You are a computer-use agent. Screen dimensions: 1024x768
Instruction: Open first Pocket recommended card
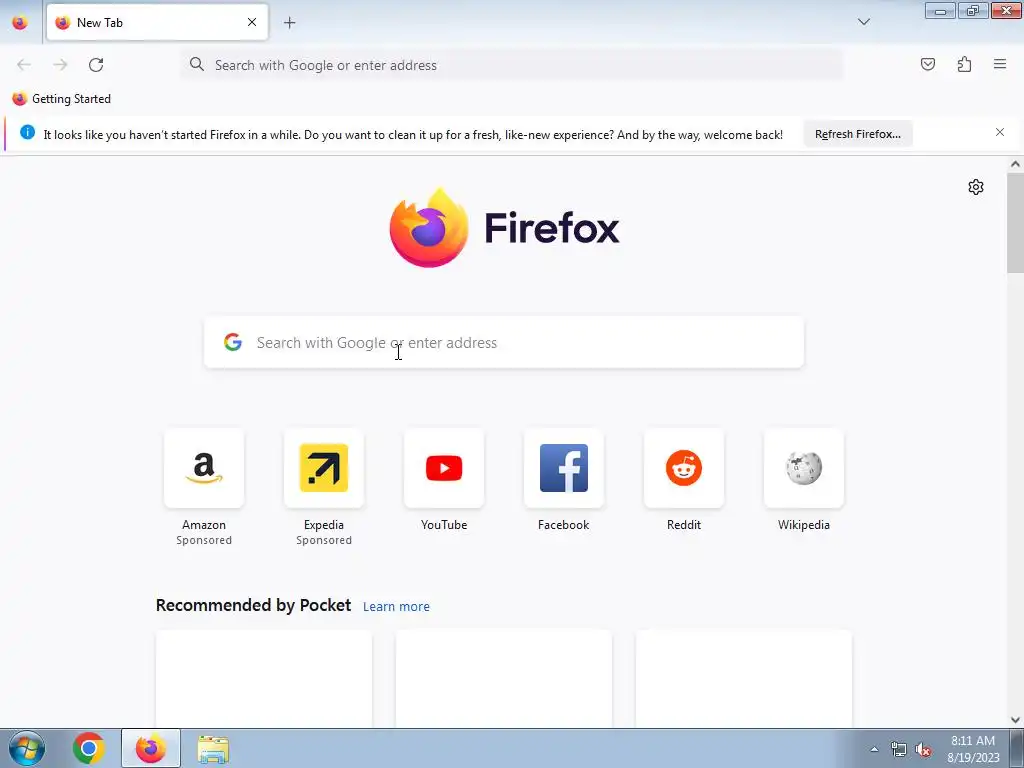pyautogui.click(x=264, y=678)
